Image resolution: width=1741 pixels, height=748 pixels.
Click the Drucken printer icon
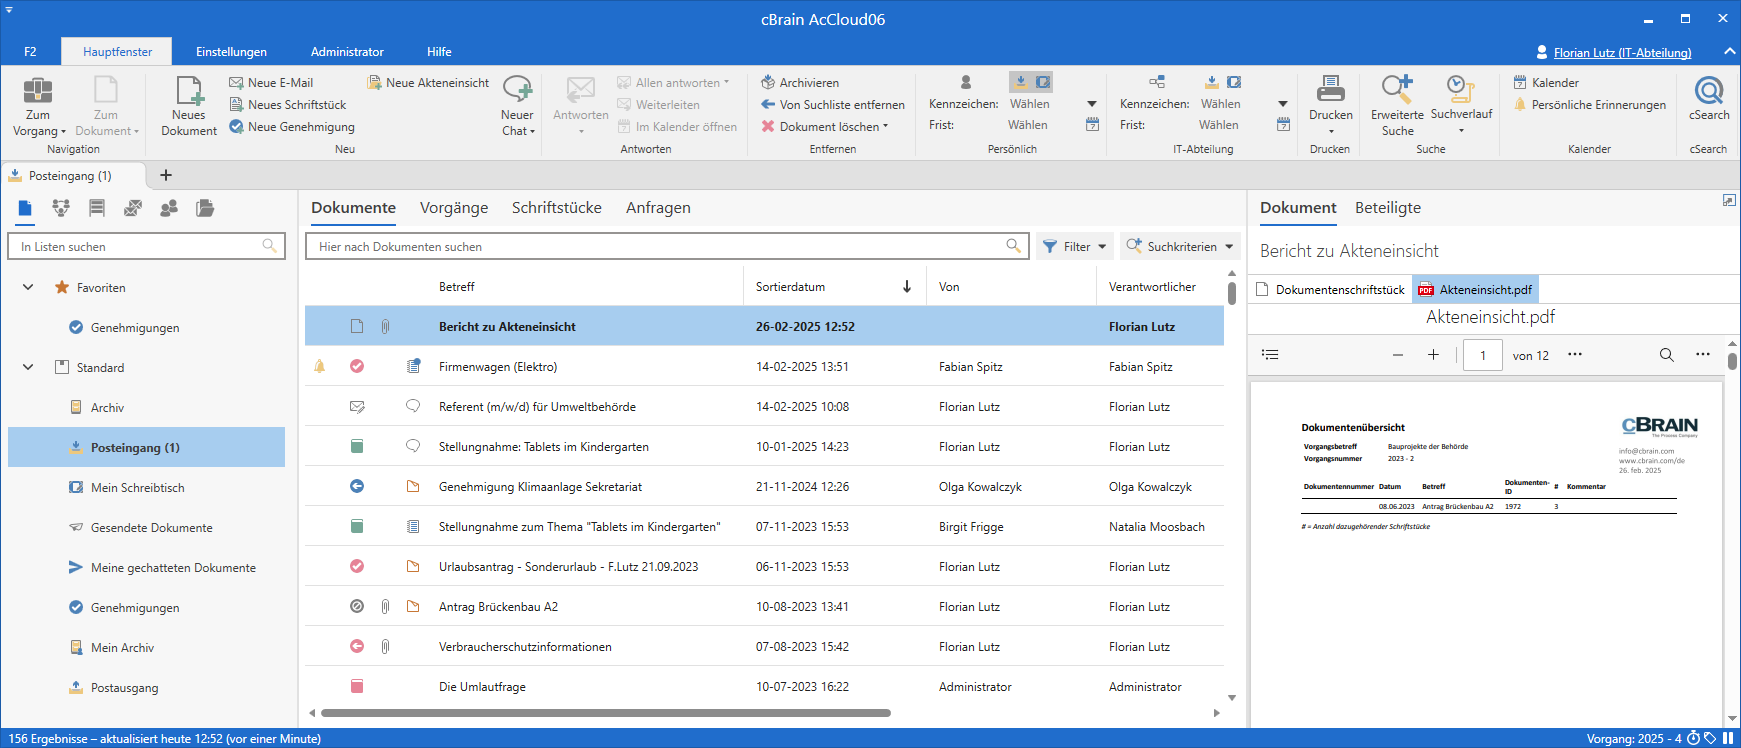pyautogui.click(x=1330, y=90)
